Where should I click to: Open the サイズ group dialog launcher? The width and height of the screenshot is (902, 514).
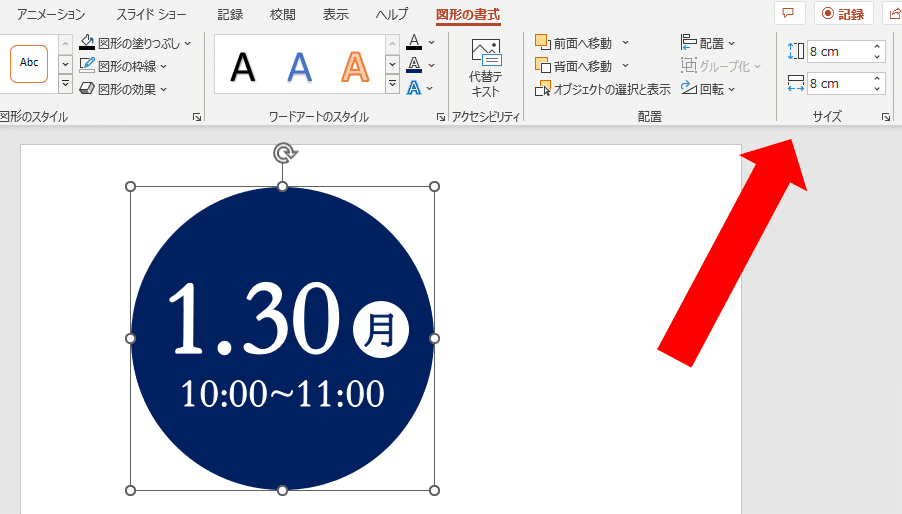coord(886,118)
